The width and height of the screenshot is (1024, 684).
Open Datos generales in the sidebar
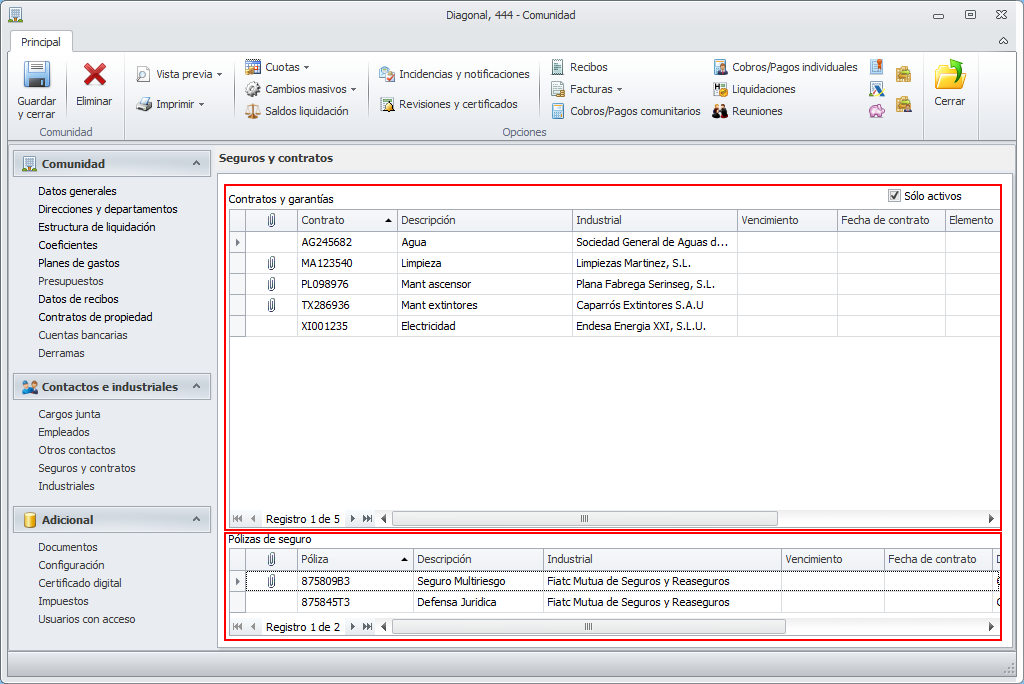(77, 191)
